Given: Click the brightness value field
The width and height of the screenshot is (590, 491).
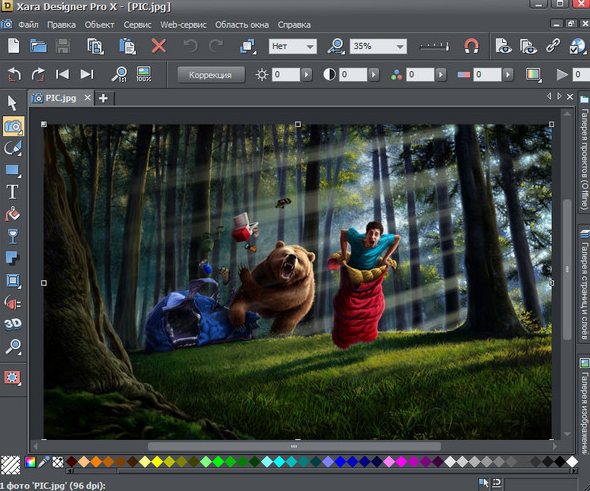Looking at the screenshot, I should pyautogui.click(x=286, y=74).
